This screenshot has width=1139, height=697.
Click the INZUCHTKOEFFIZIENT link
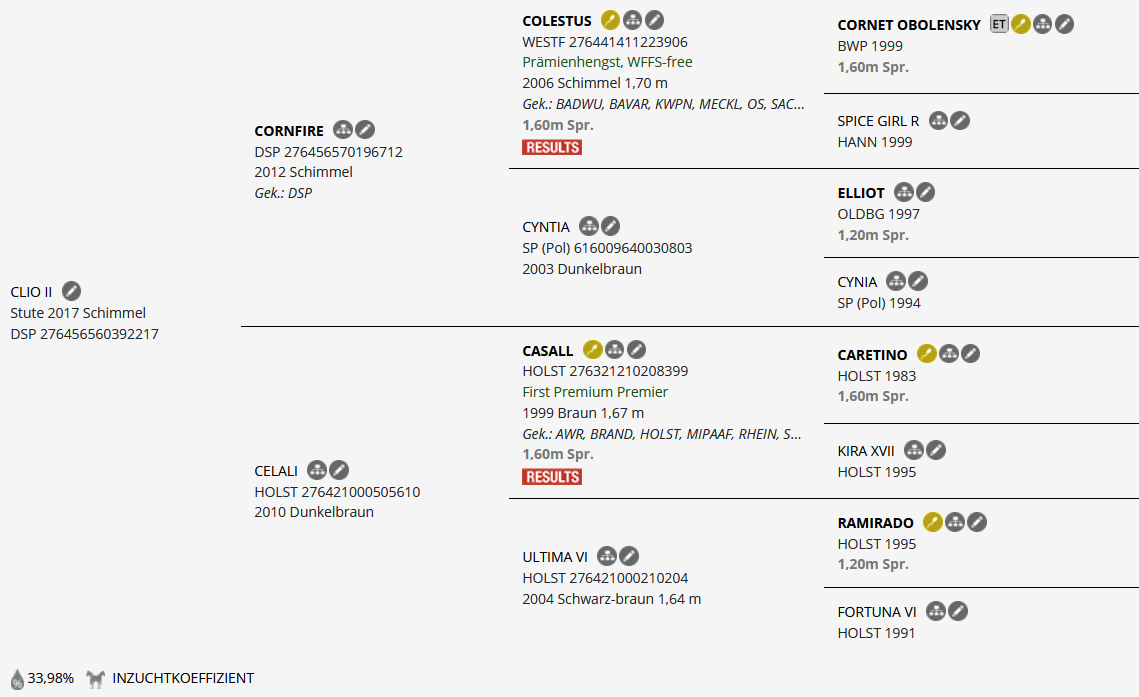coord(183,678)
